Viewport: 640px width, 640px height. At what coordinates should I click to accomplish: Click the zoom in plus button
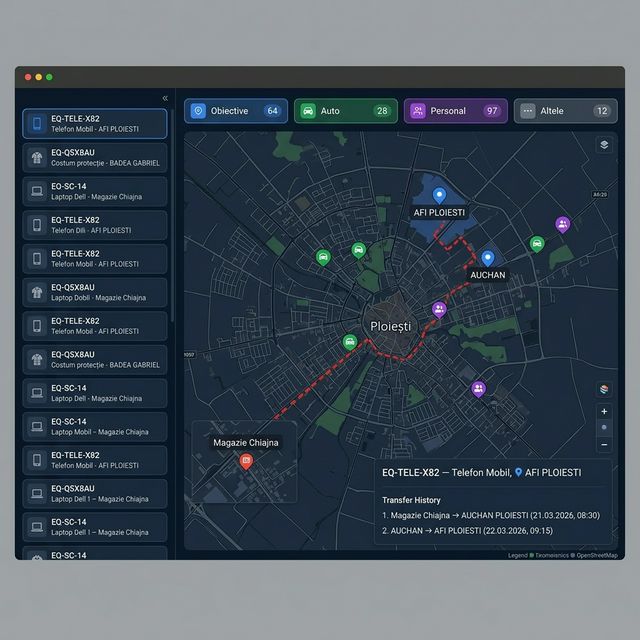603,411
